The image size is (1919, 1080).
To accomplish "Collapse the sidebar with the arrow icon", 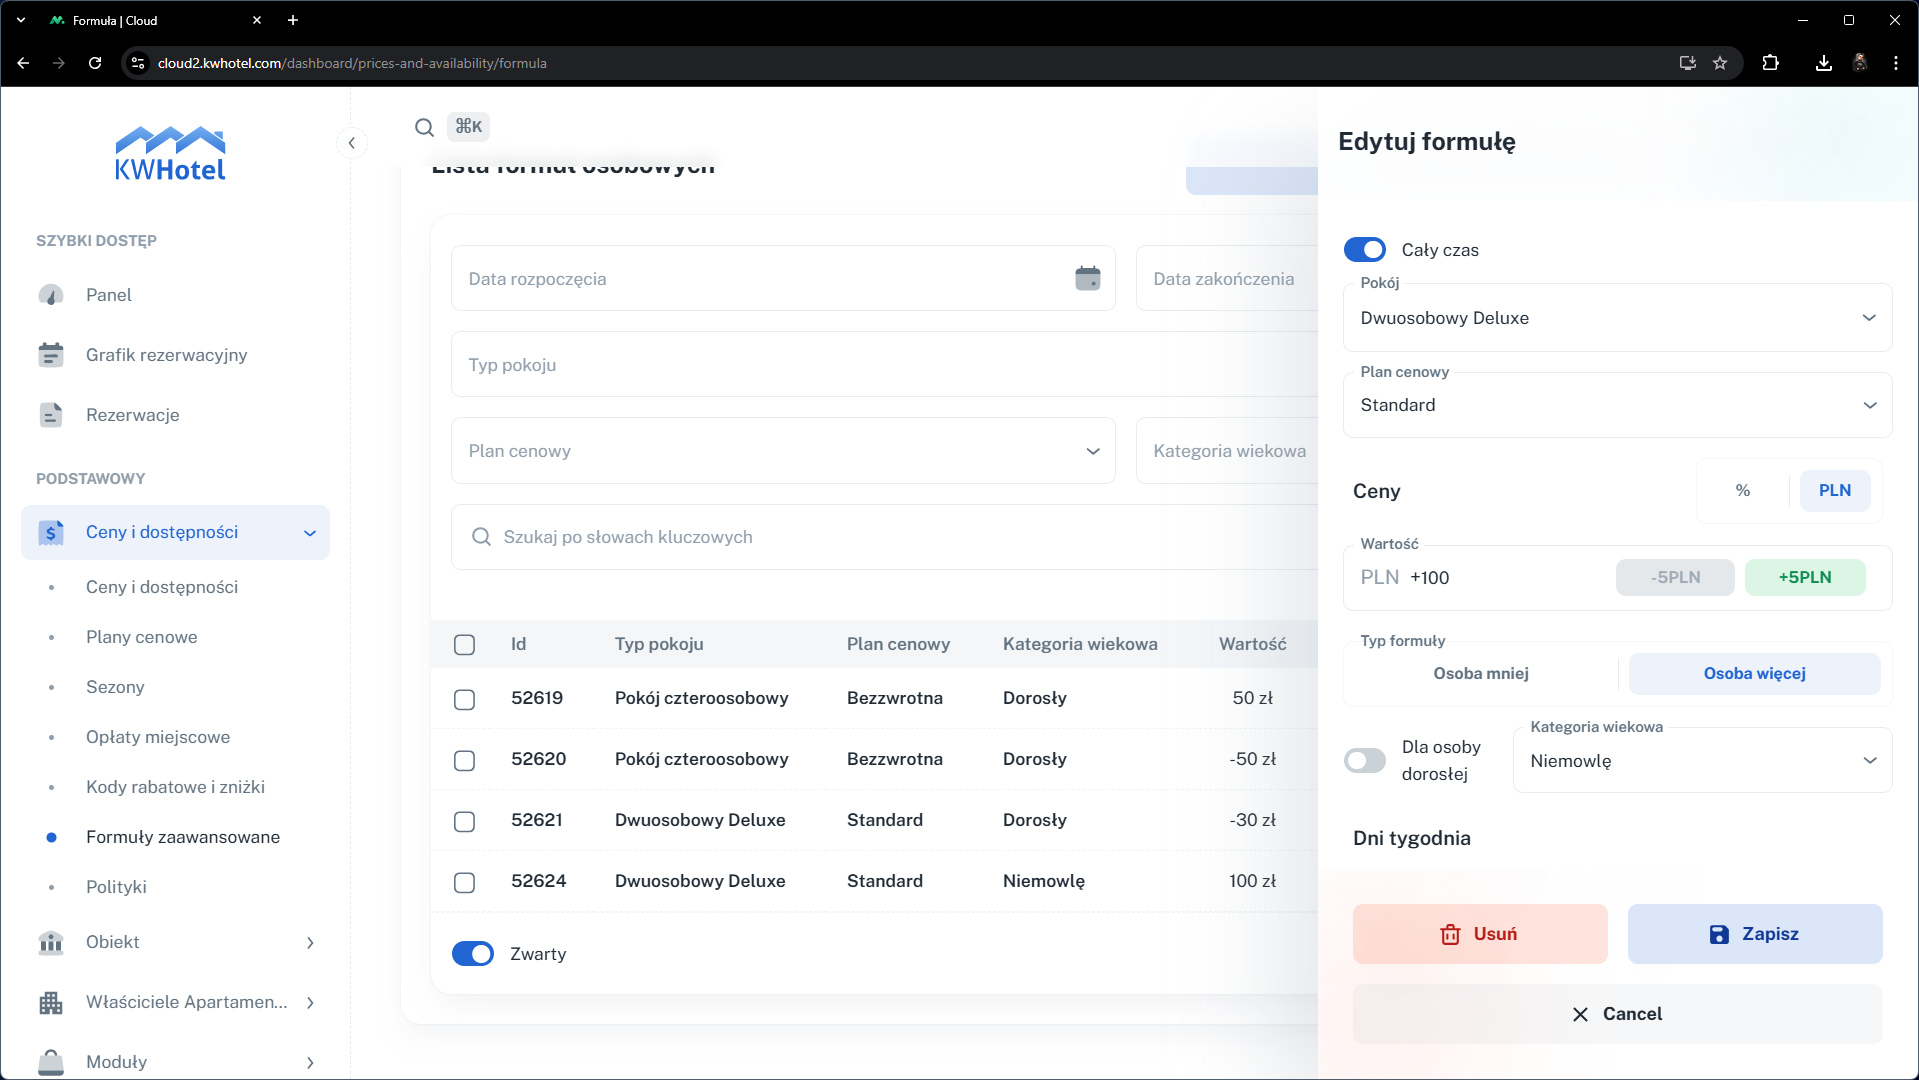I will coord(352,143).
